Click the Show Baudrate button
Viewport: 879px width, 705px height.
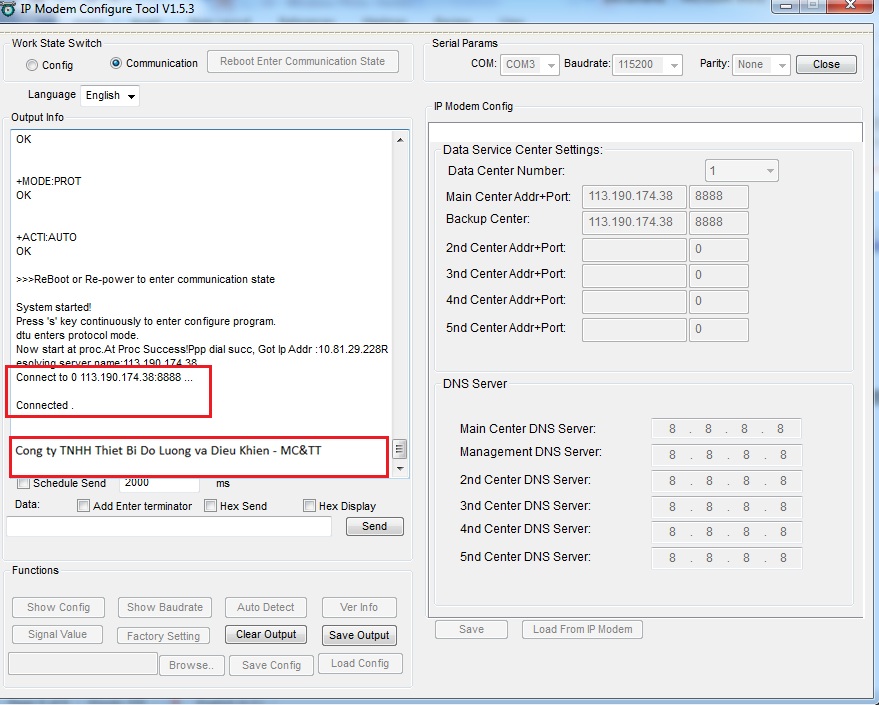point(165,607)
